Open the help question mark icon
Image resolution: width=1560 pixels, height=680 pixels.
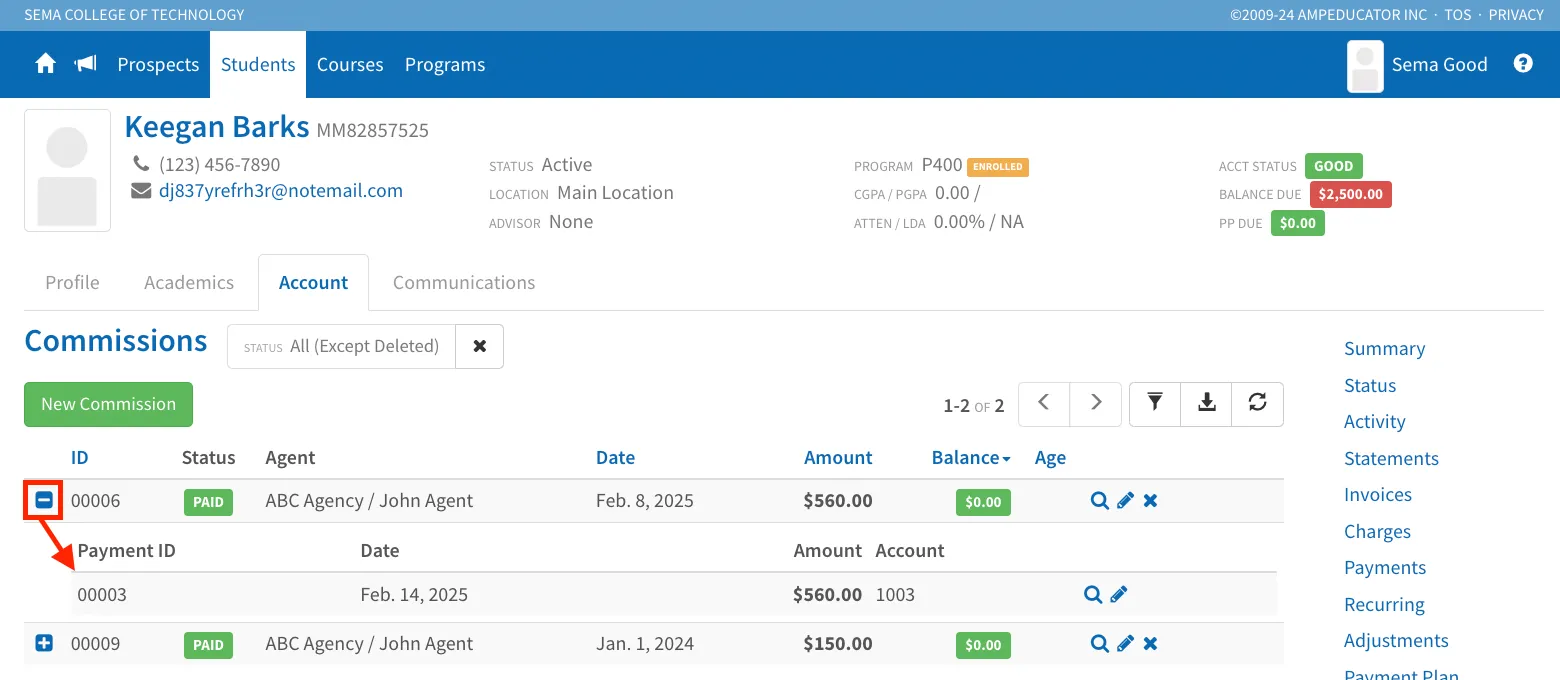pyautogui.click(x=1523, y=64)
